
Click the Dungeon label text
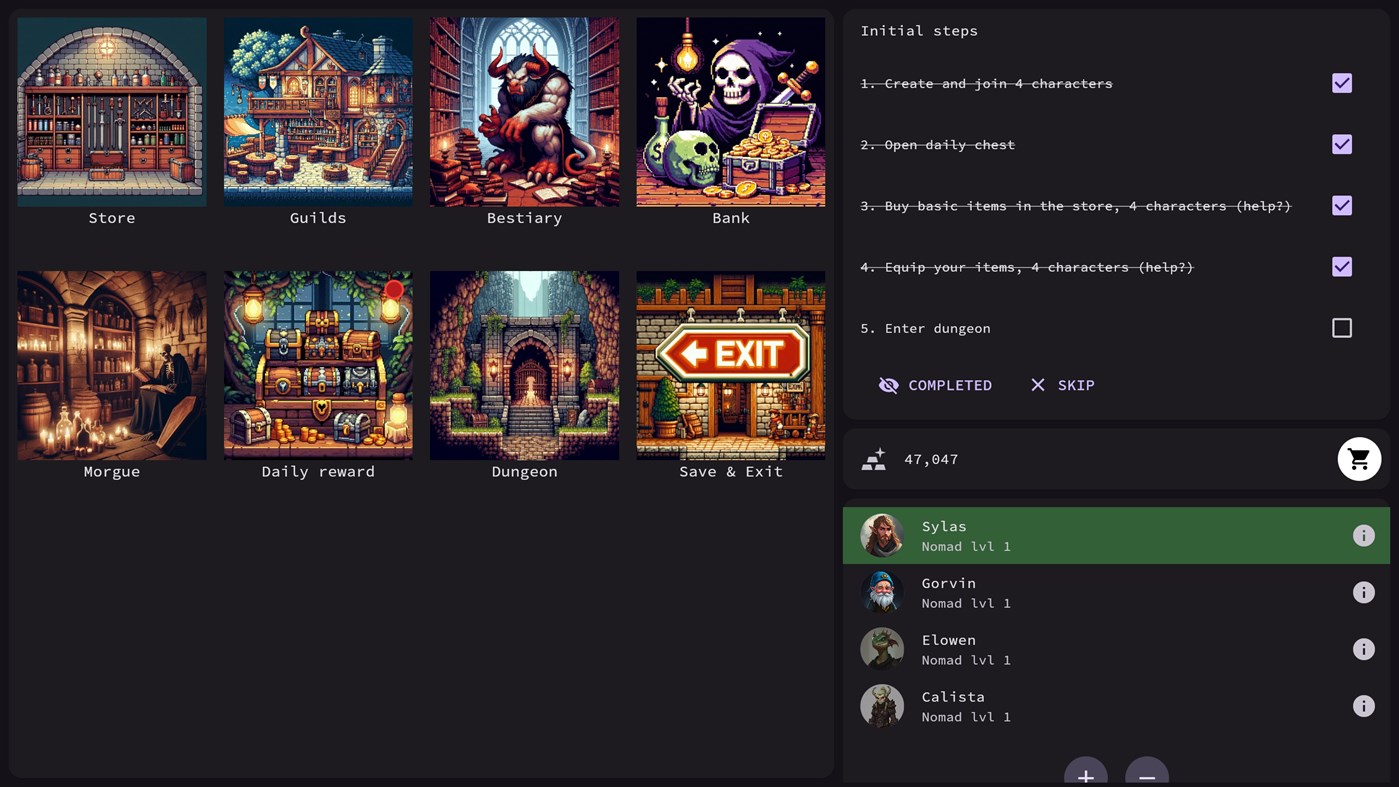pos(524,471)
